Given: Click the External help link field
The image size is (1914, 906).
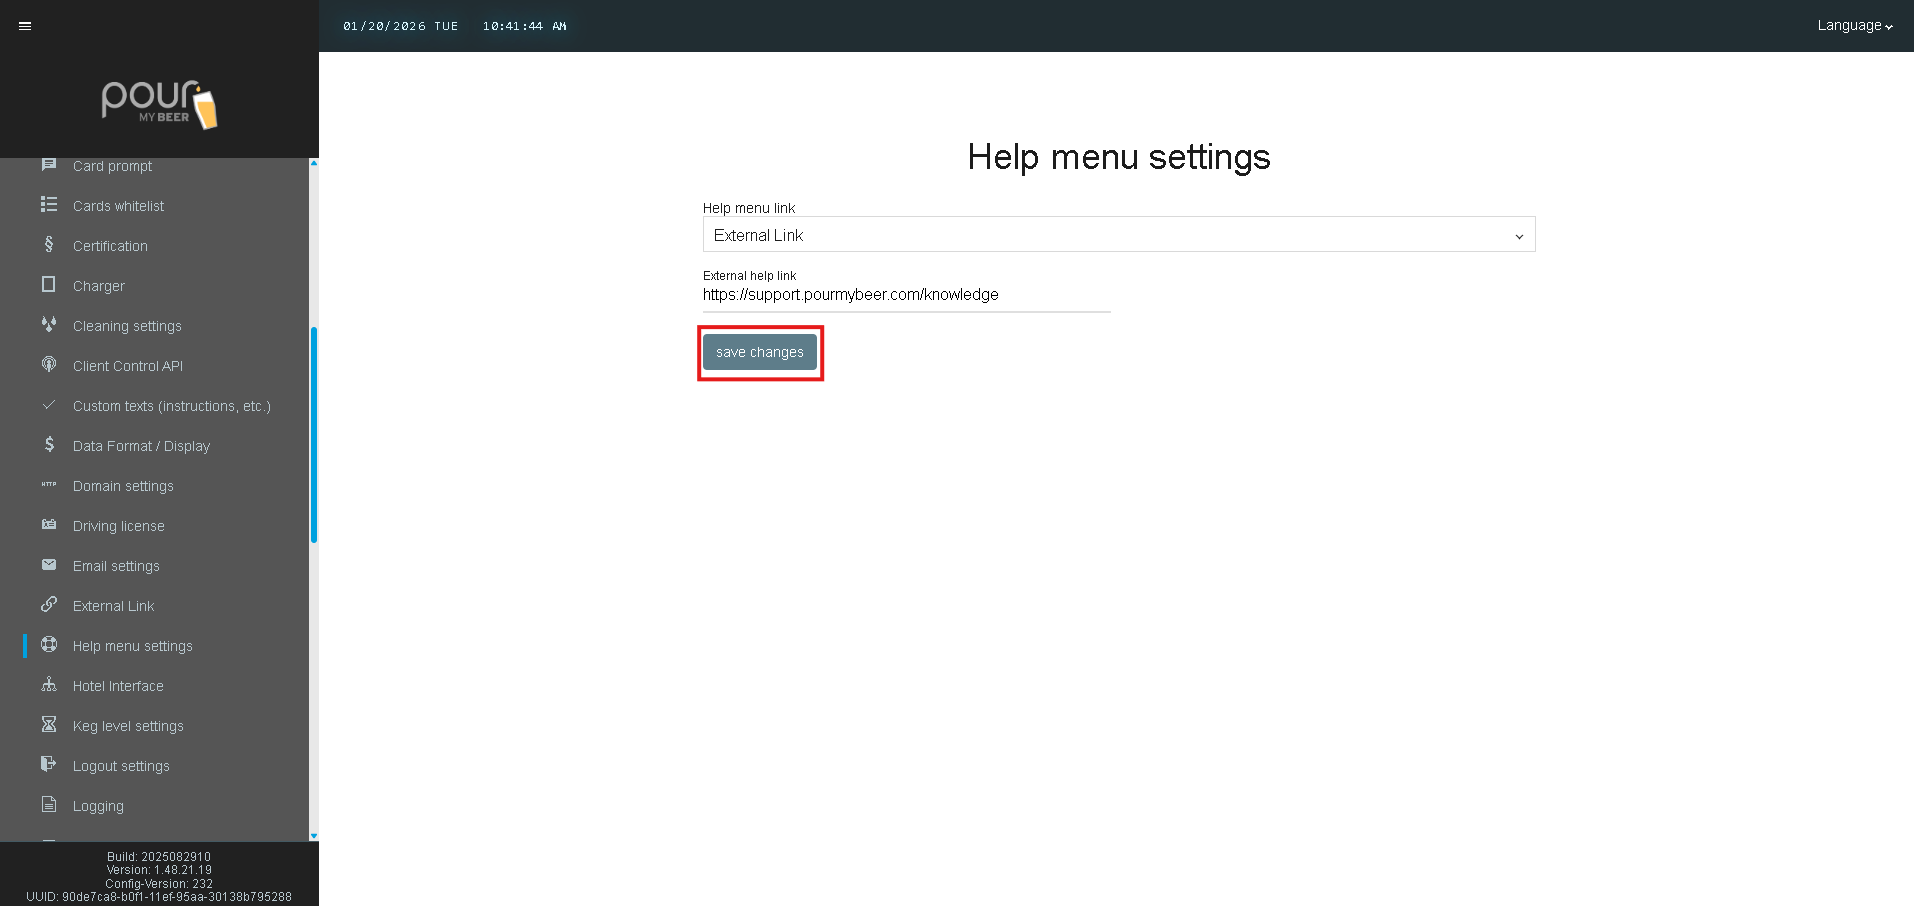Looking at the screenshot, I should (905, 295).
